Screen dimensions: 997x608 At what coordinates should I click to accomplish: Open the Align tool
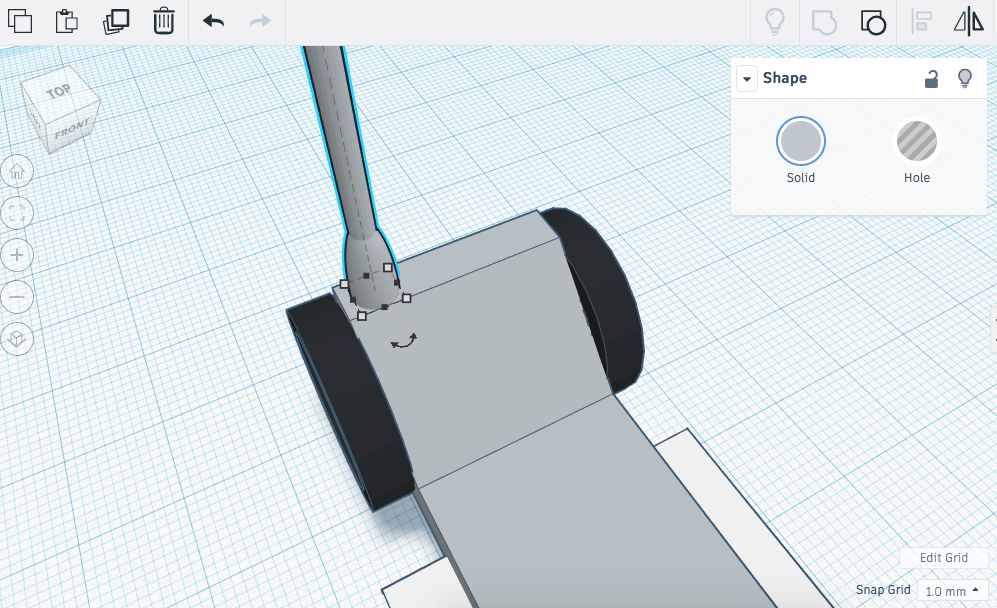click(x=921, y=22)
